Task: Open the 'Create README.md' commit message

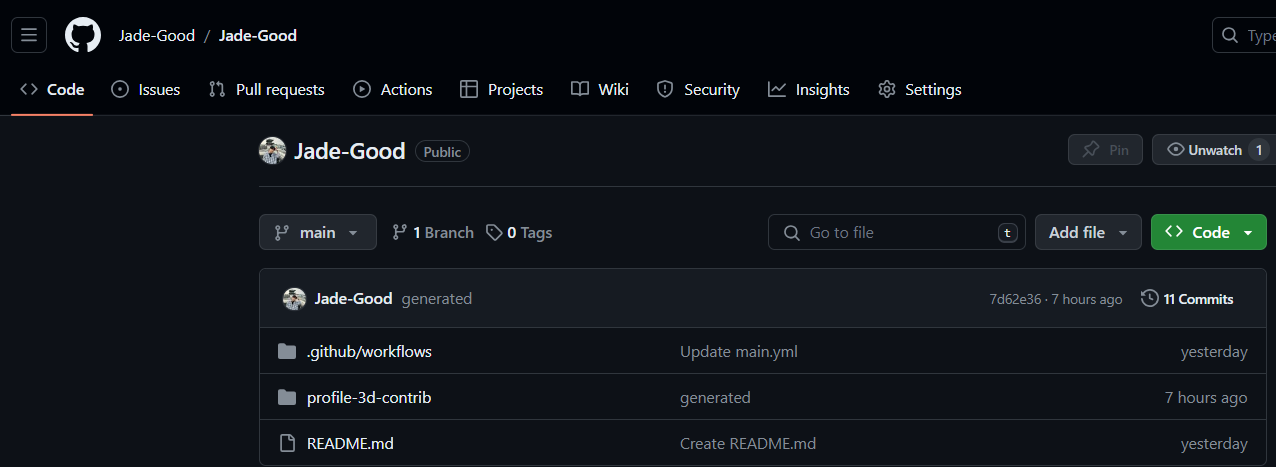Action: [748, 443]
